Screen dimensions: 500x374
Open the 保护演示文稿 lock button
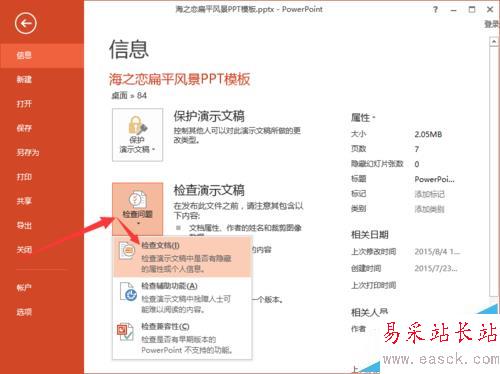point(138,135)
